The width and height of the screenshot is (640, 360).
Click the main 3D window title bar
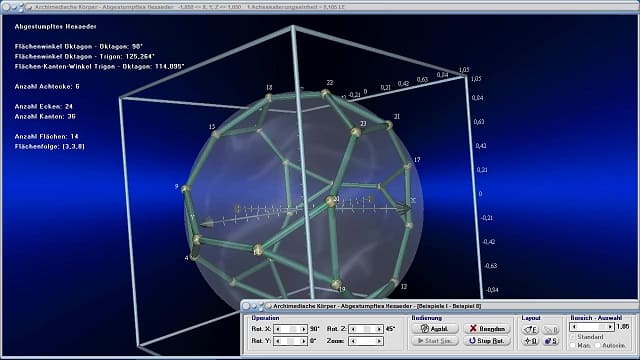coord(320,7)
